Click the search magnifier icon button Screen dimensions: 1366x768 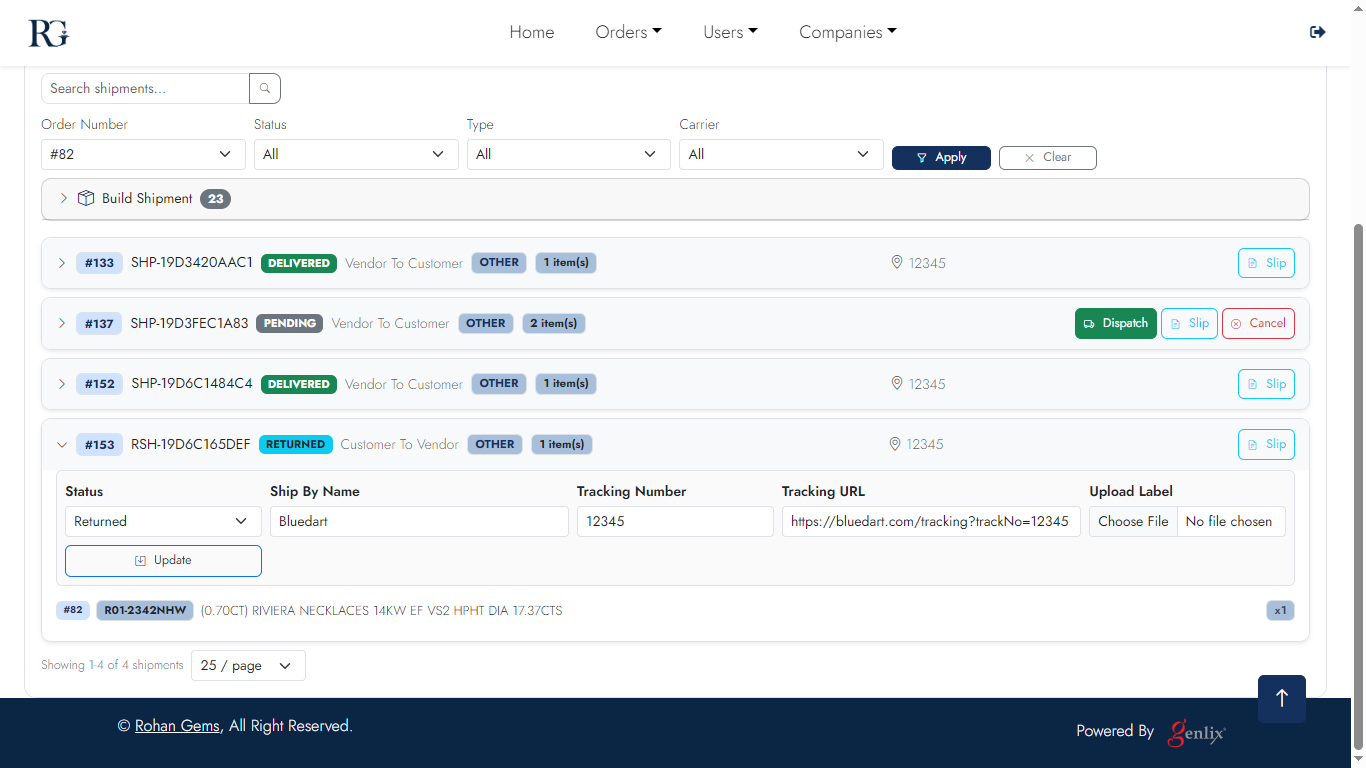265,88
